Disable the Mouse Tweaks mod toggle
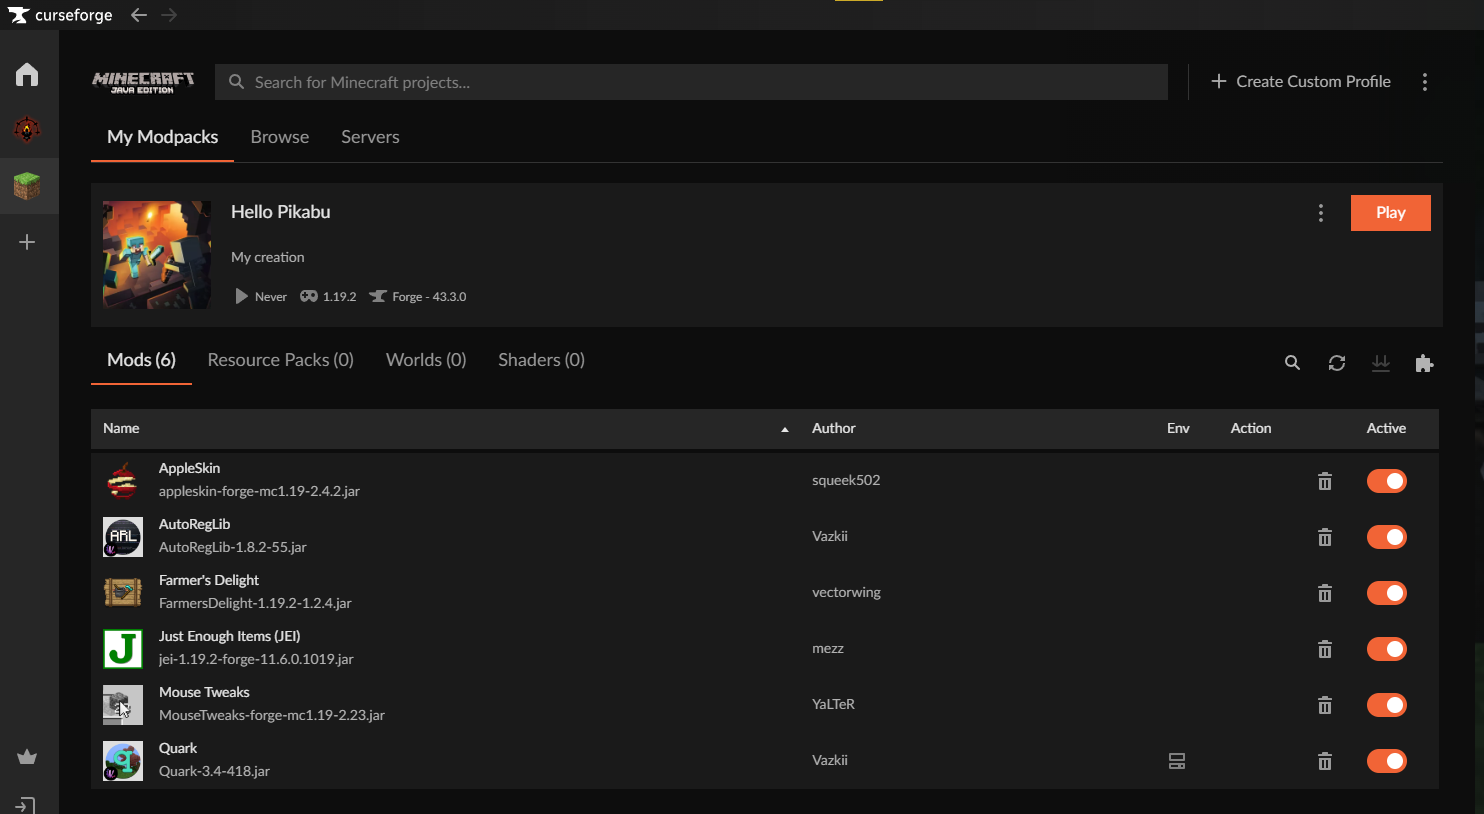The width and height of the screenshot is (1484, 814). click(x=1387, y=705)
